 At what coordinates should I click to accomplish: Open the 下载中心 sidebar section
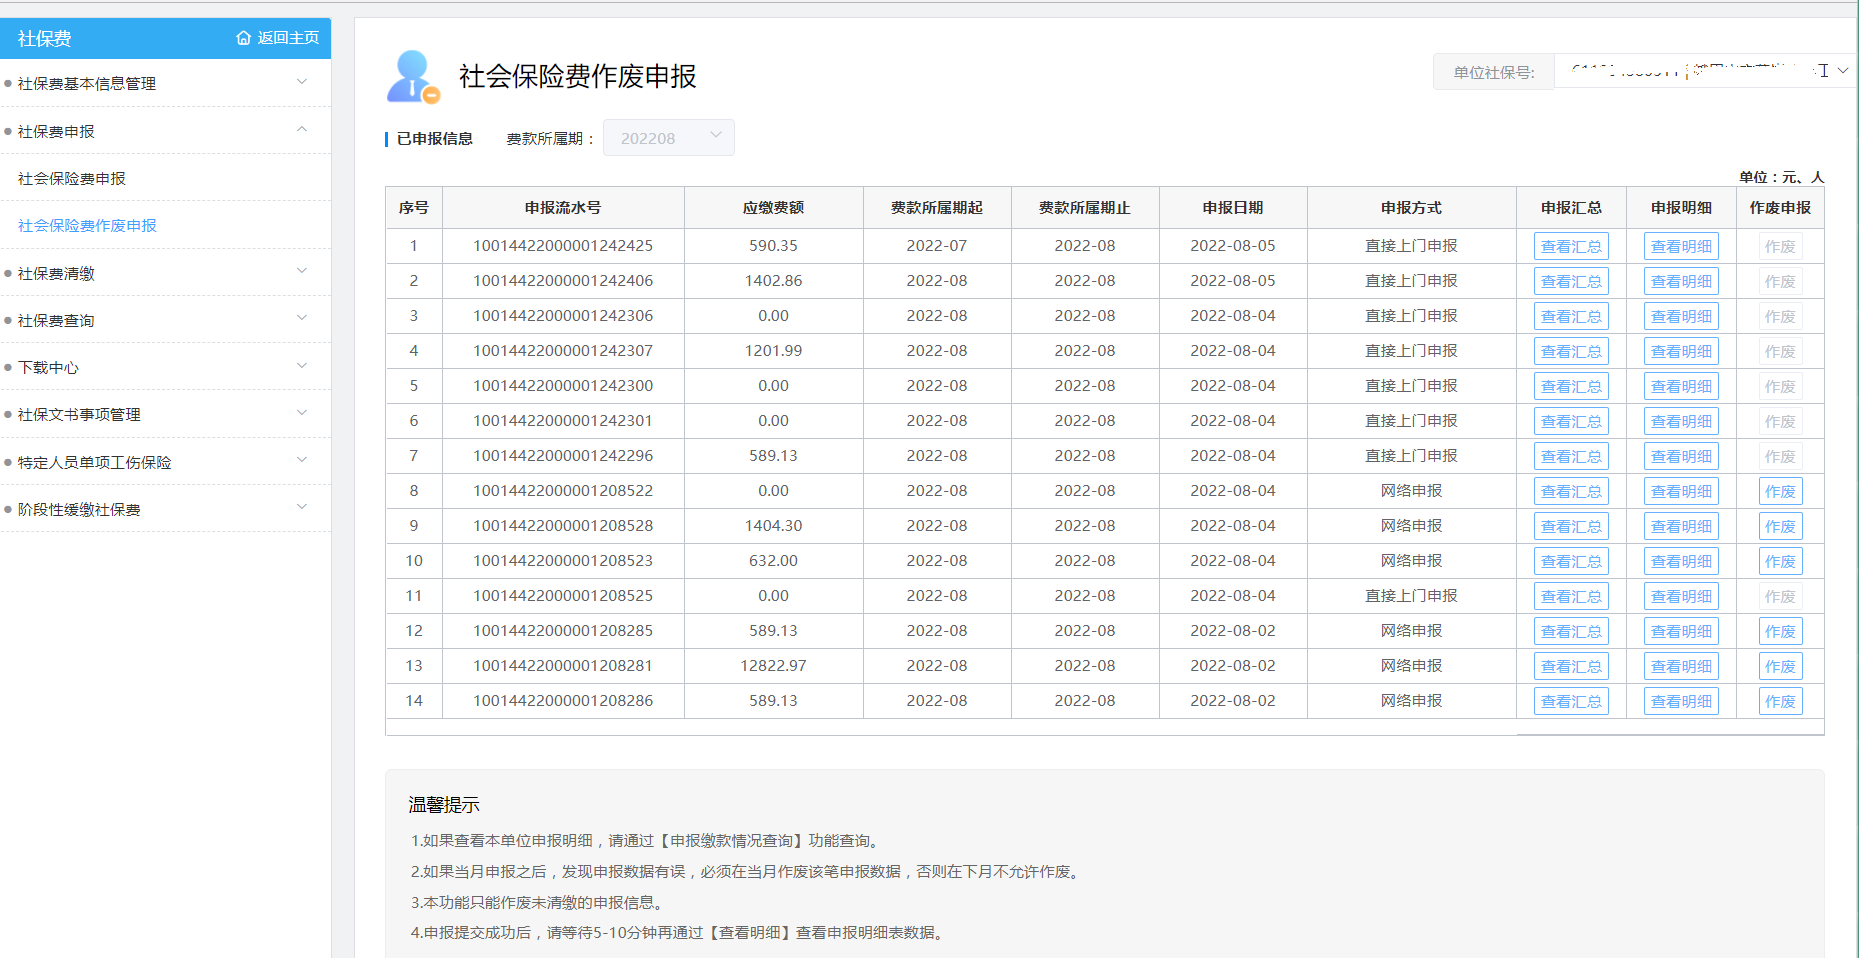(48, 368)
